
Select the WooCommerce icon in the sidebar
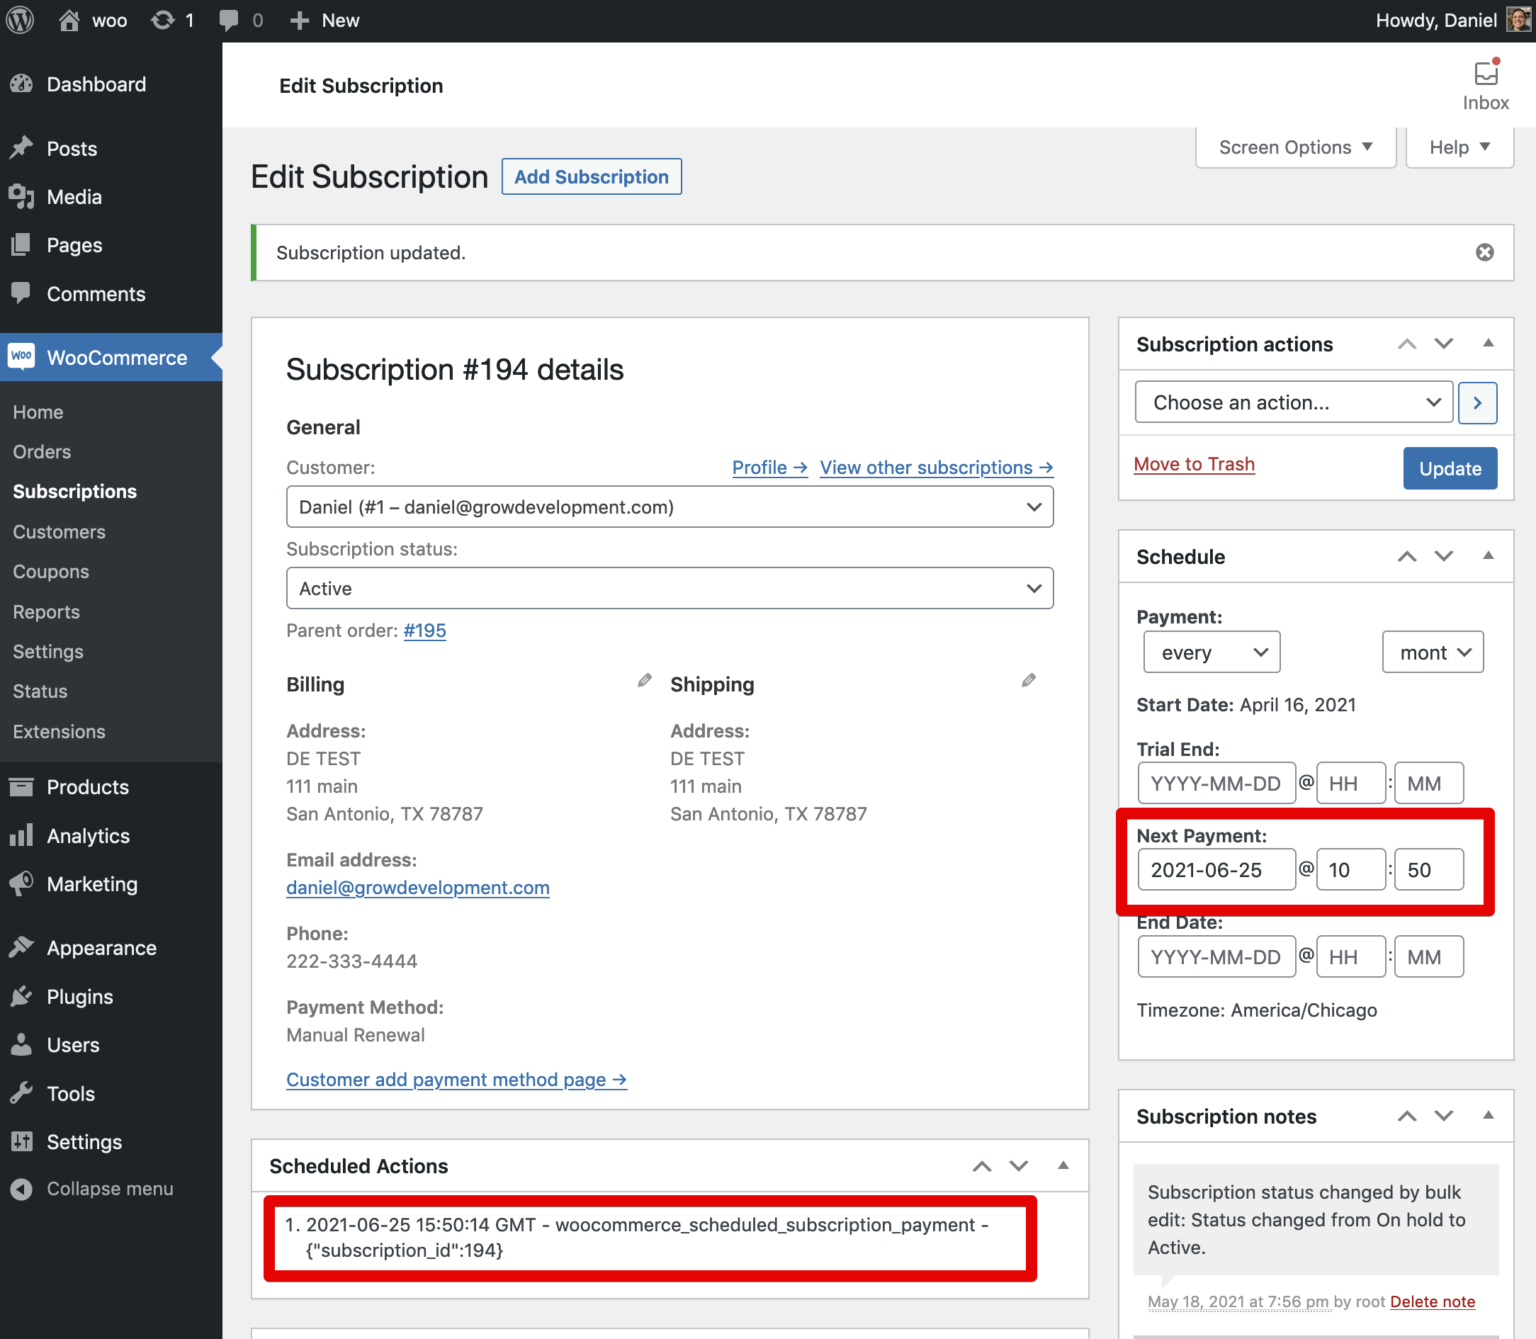(x=21, y=357)
